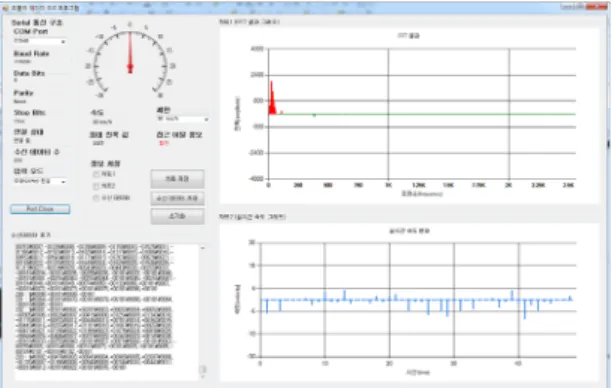Click the Port Close button

[x=40, y=209]
